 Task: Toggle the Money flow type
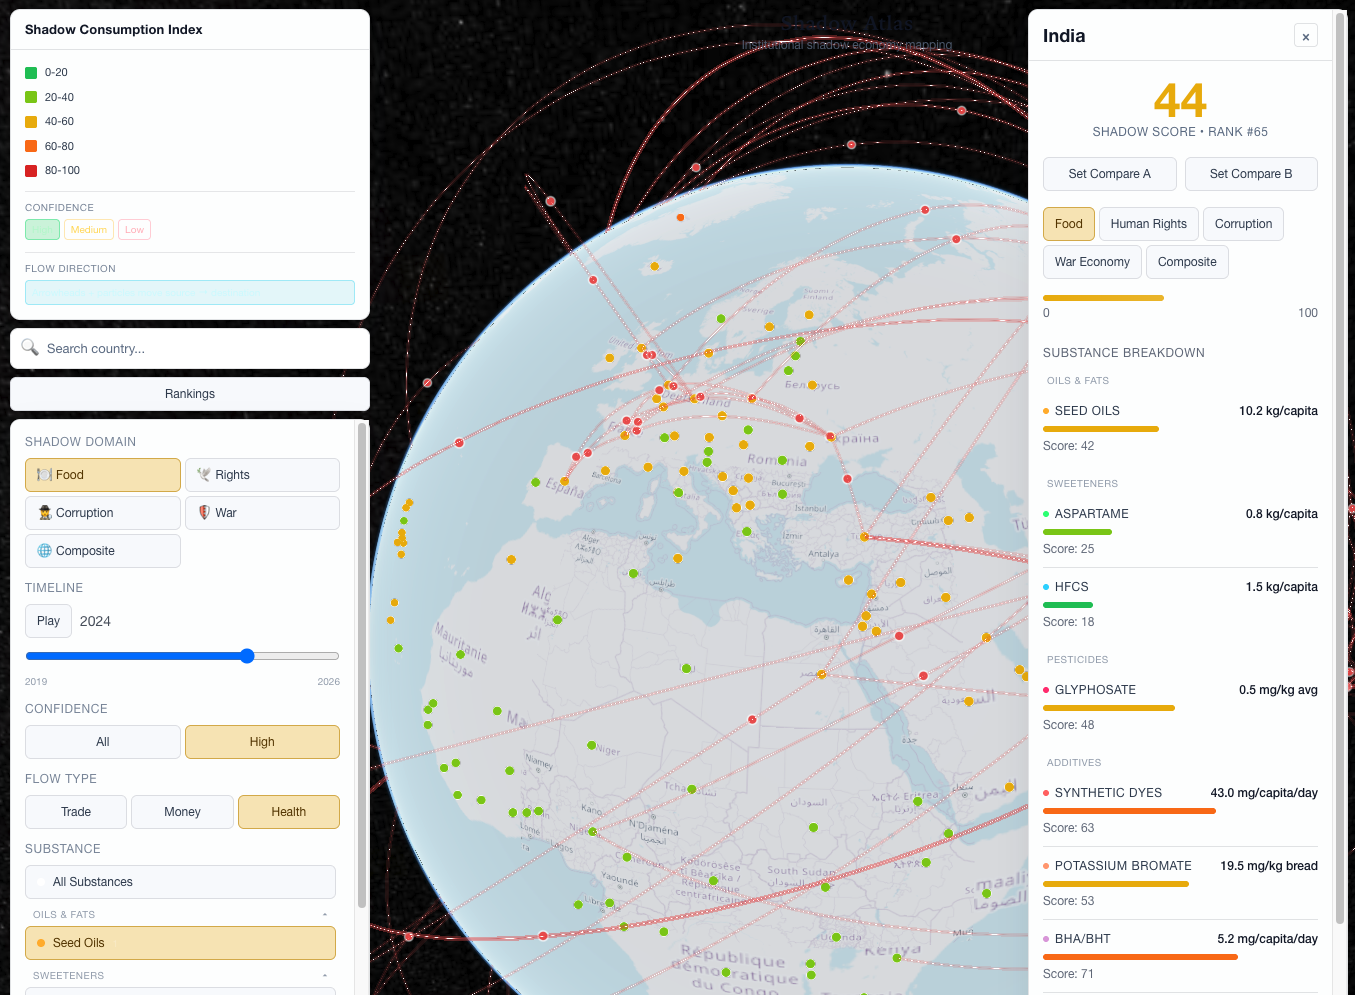[182, 812]
